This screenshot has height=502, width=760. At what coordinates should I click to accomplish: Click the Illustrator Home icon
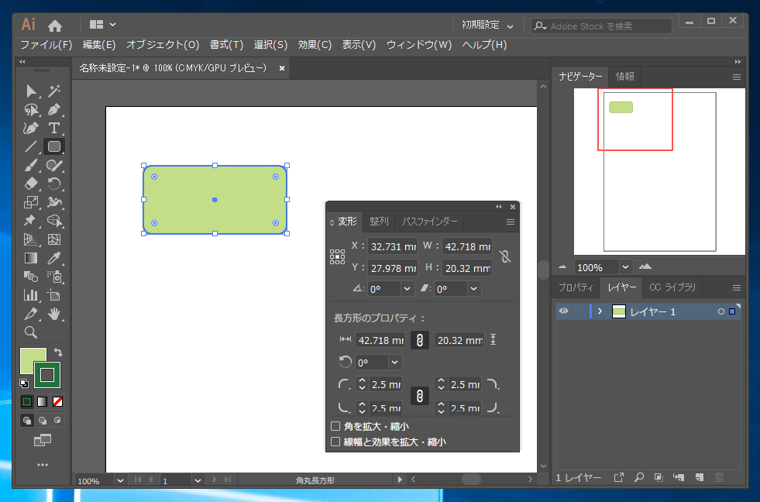[x=55, y=25]
